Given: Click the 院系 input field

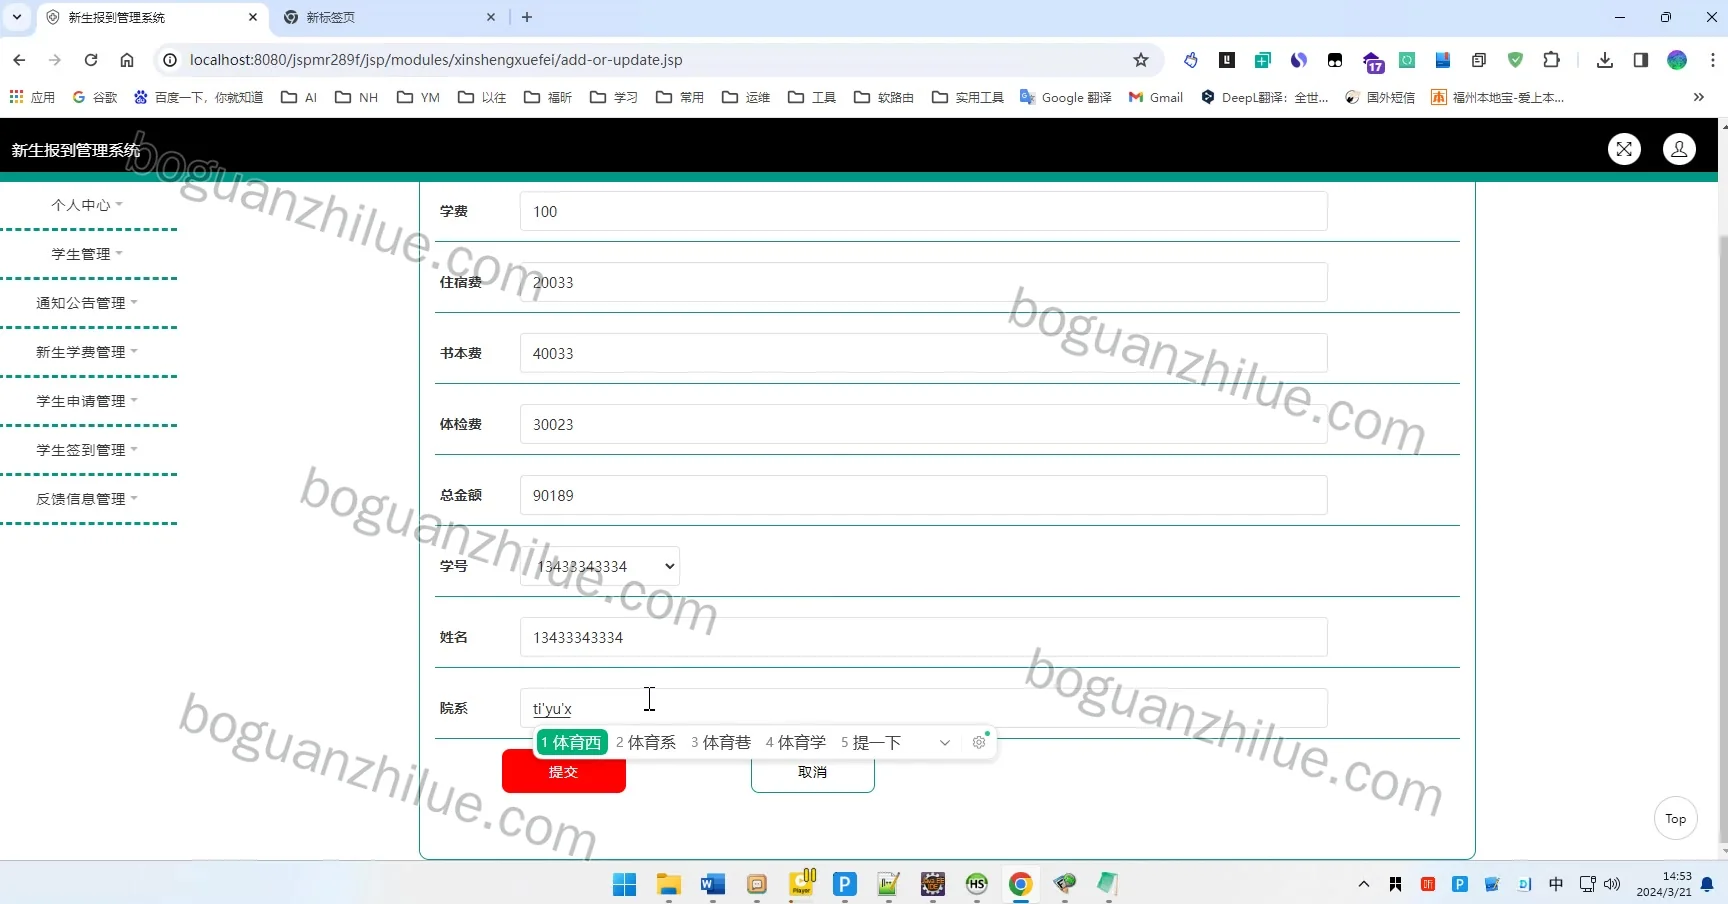Looking at the screenshot, I should click(923, 708).
